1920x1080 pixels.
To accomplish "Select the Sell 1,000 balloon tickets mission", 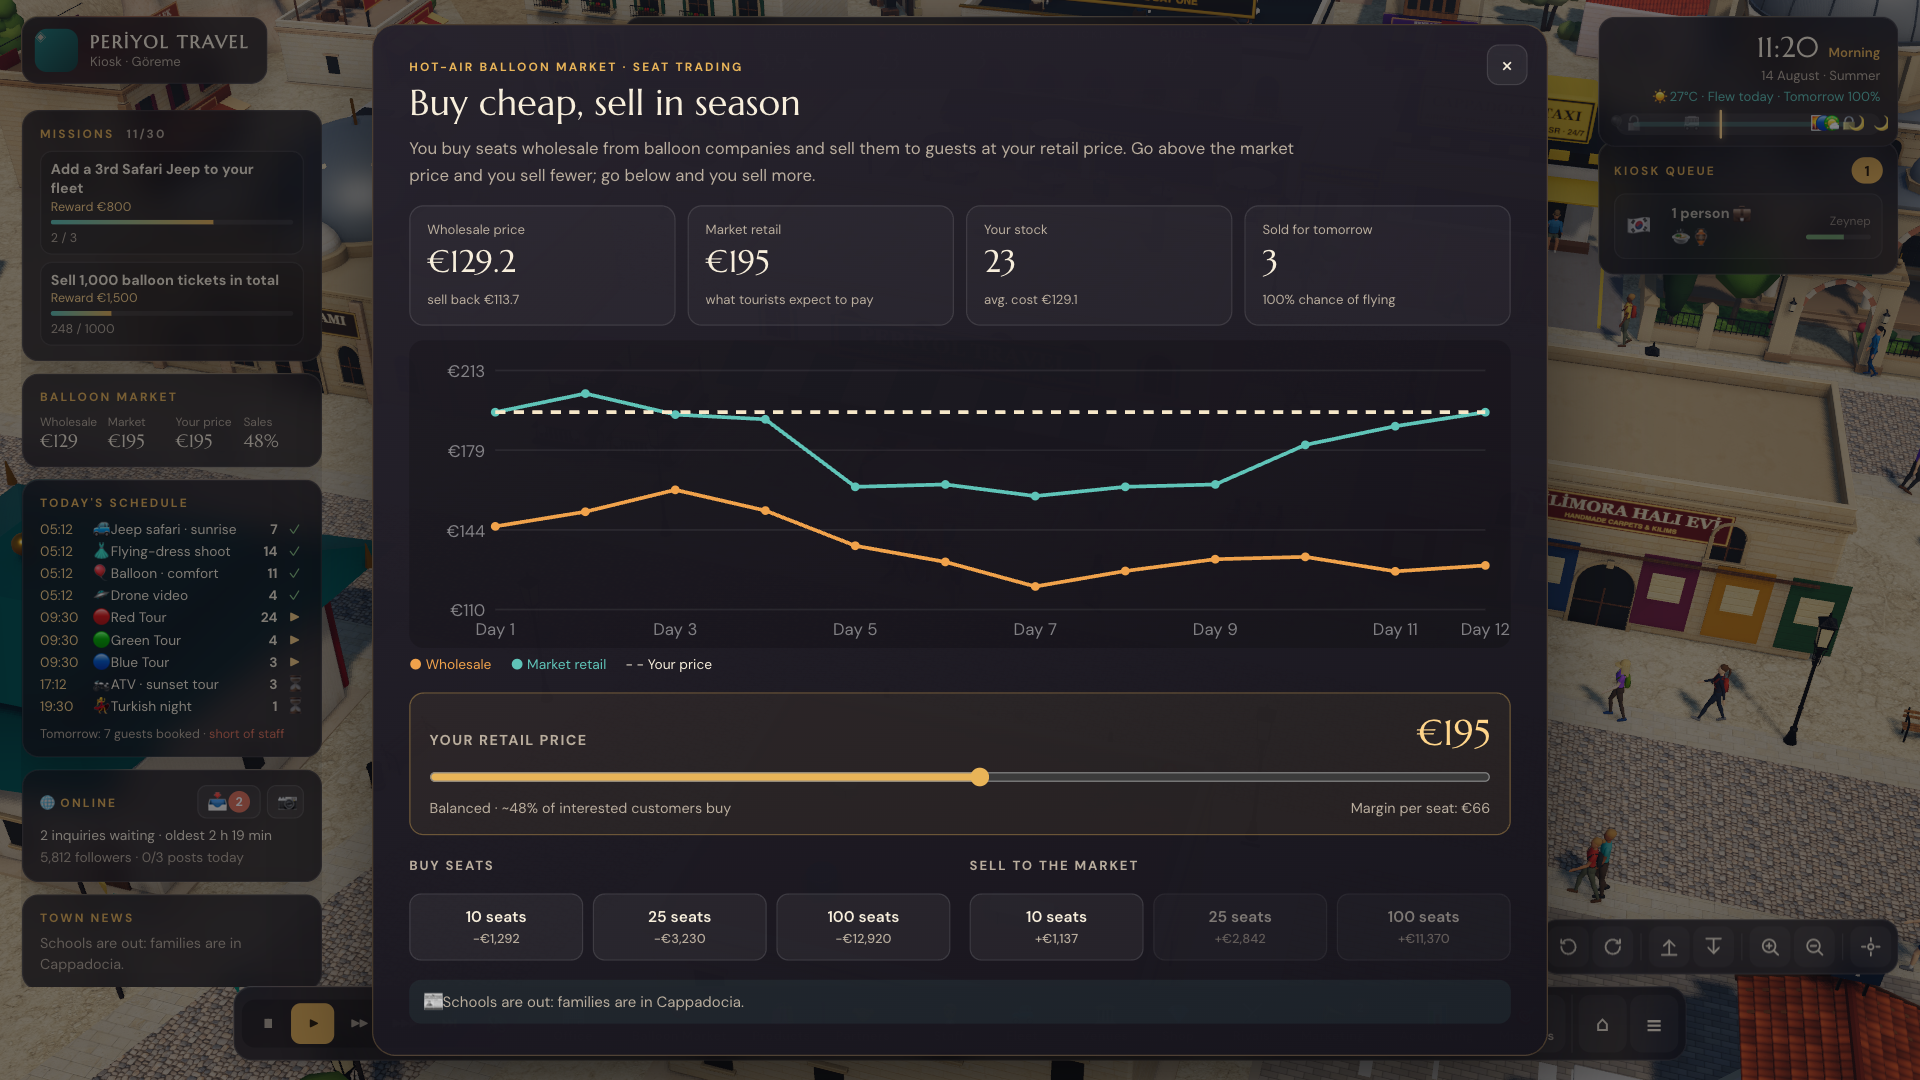I will click(x=171, y=304).
